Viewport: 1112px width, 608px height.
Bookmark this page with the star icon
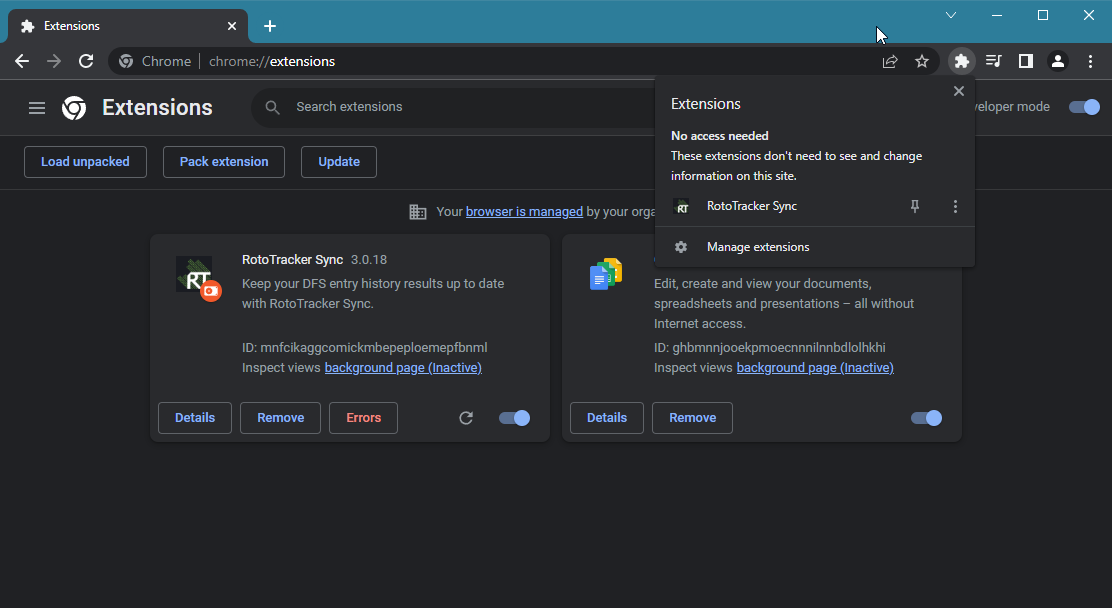[922, 62]
